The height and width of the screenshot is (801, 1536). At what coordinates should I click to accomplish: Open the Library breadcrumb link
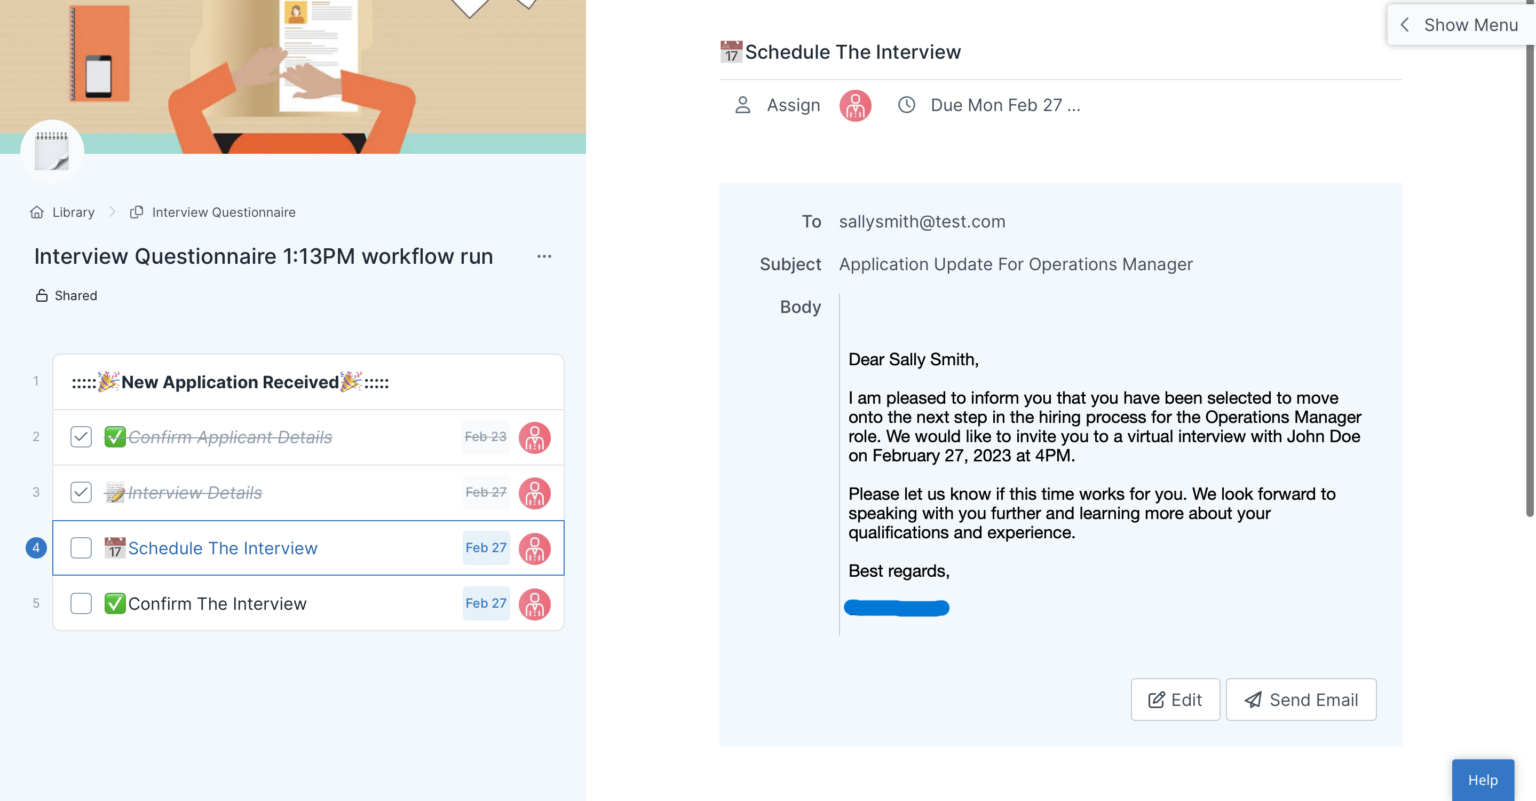pyautogui.click(x=72, y=211)
